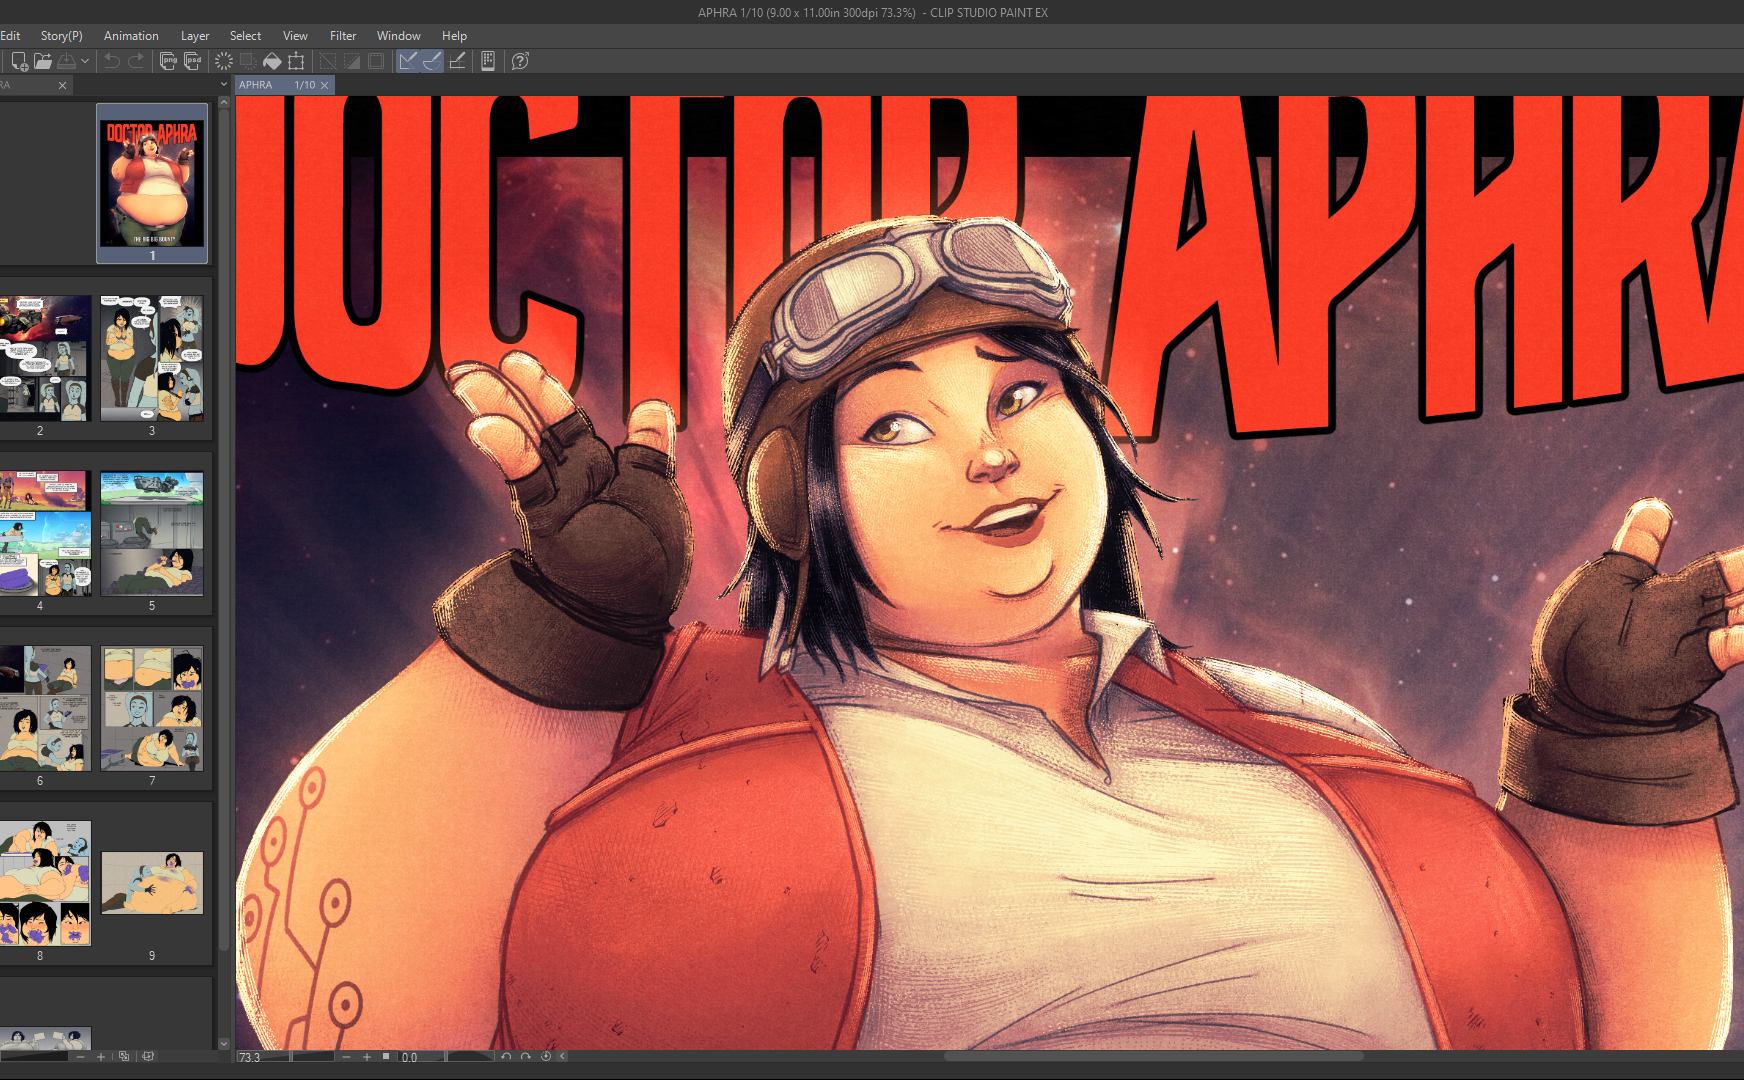1744x1080 pixels.
Task: Open the Layer menu
Action: click(195, 36)
